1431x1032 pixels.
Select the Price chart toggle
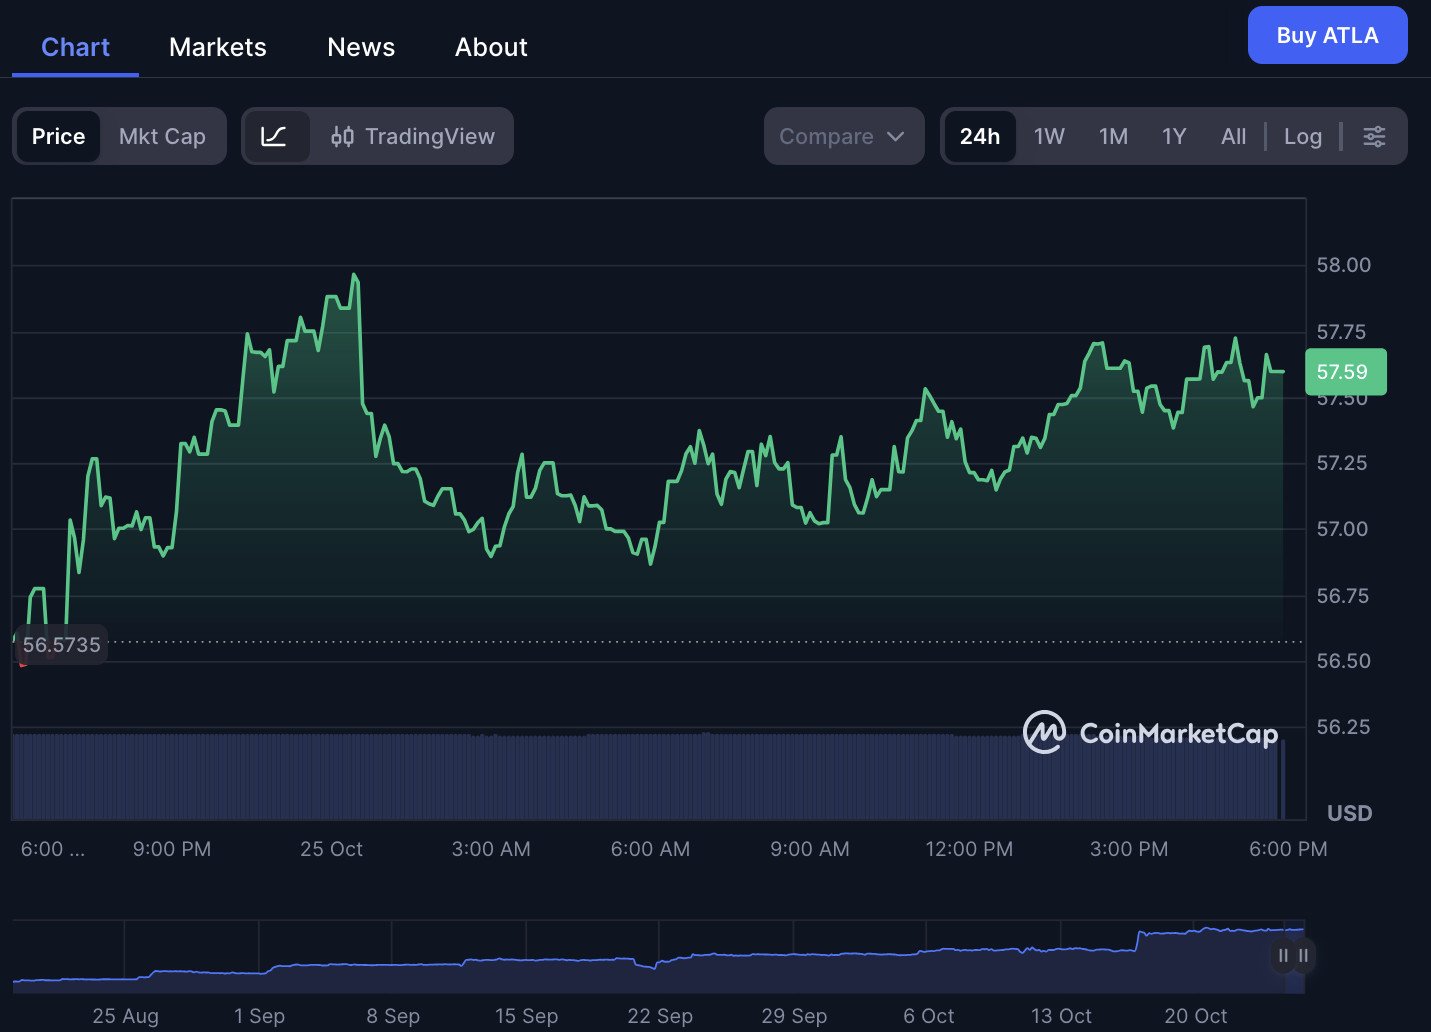click(58, 136)
